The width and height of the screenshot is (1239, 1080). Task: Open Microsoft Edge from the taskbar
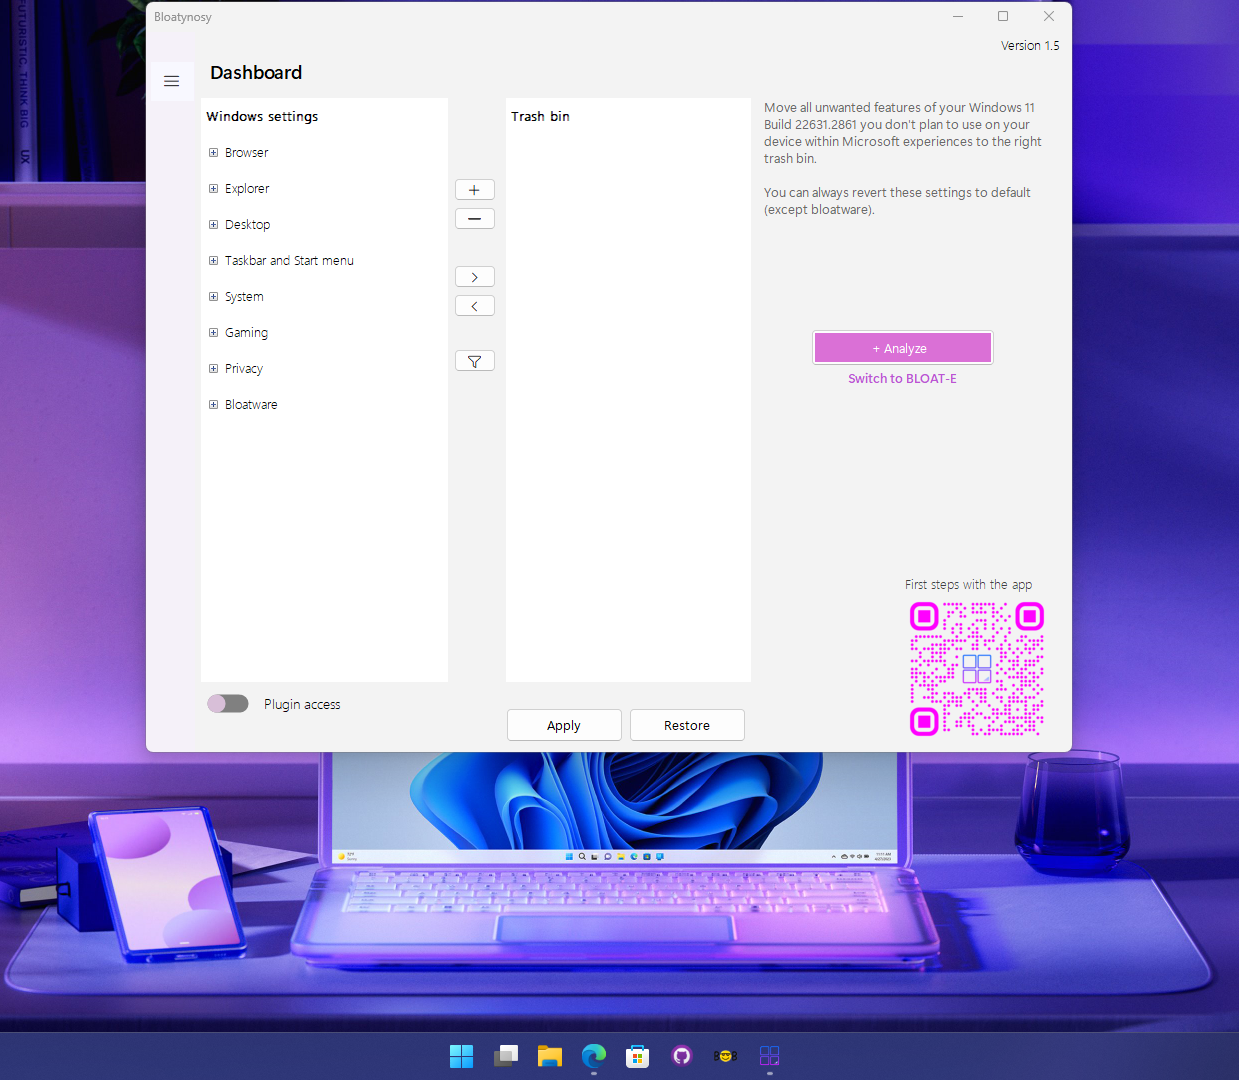pos(594,1056)
